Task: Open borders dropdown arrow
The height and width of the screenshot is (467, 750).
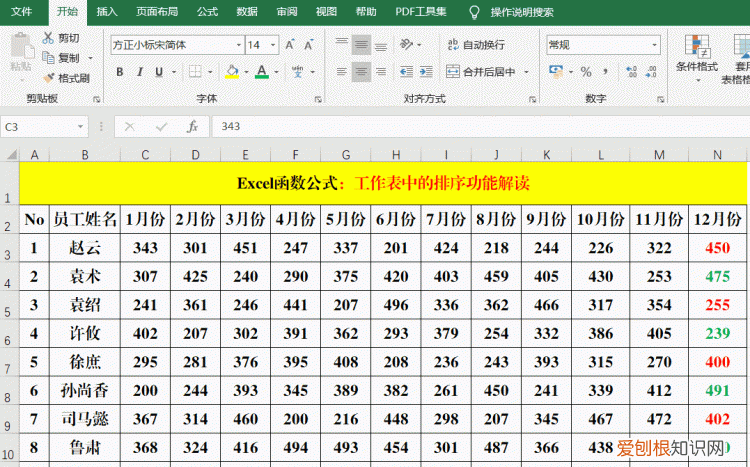Action: pos(210,72)
